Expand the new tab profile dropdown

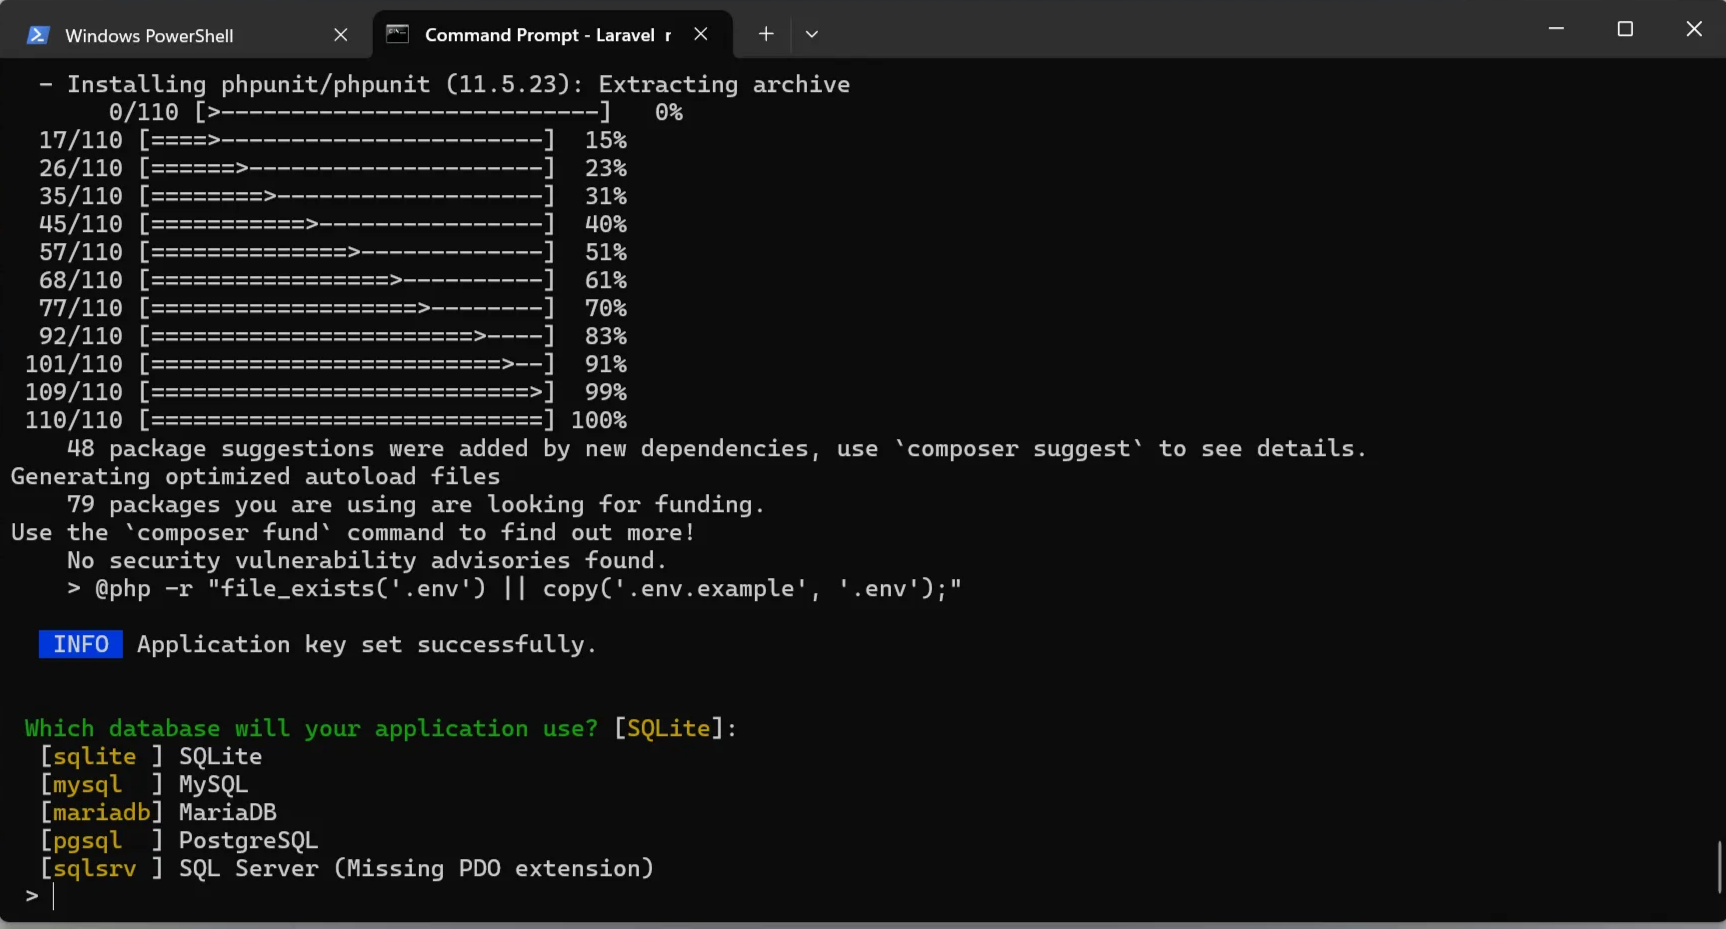pyautogui.click(x=812, y=34)
